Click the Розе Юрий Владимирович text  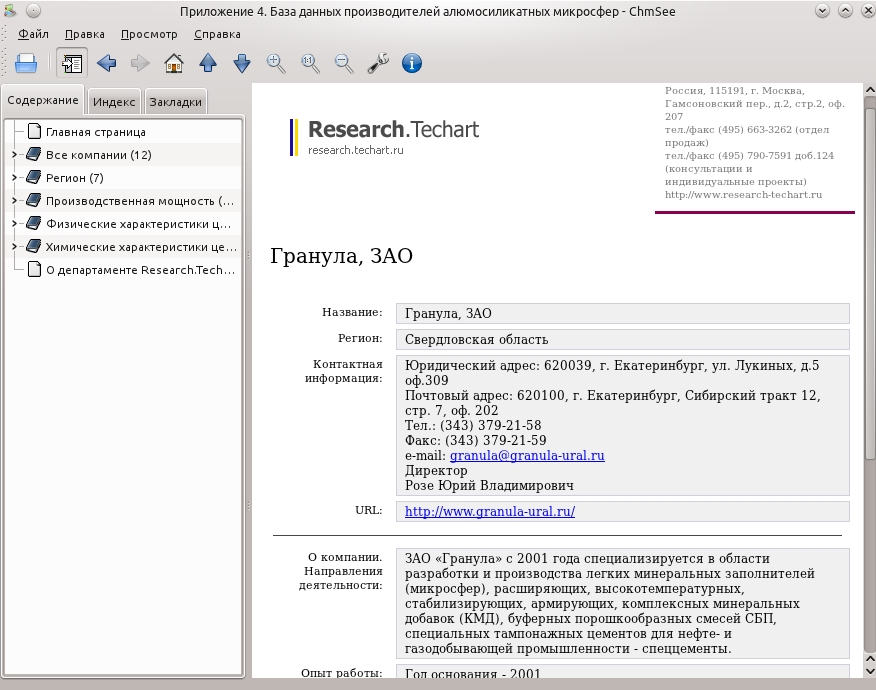489,486
